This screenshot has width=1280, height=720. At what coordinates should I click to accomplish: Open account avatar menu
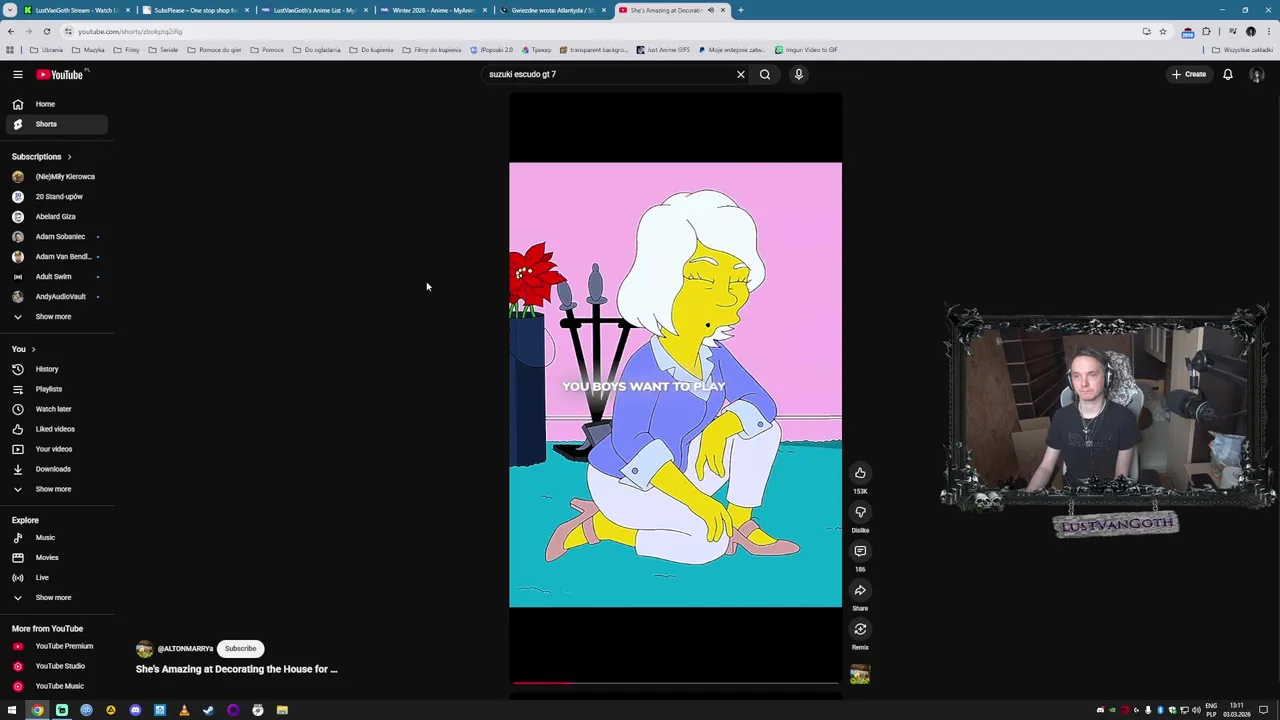(1257, 75)
